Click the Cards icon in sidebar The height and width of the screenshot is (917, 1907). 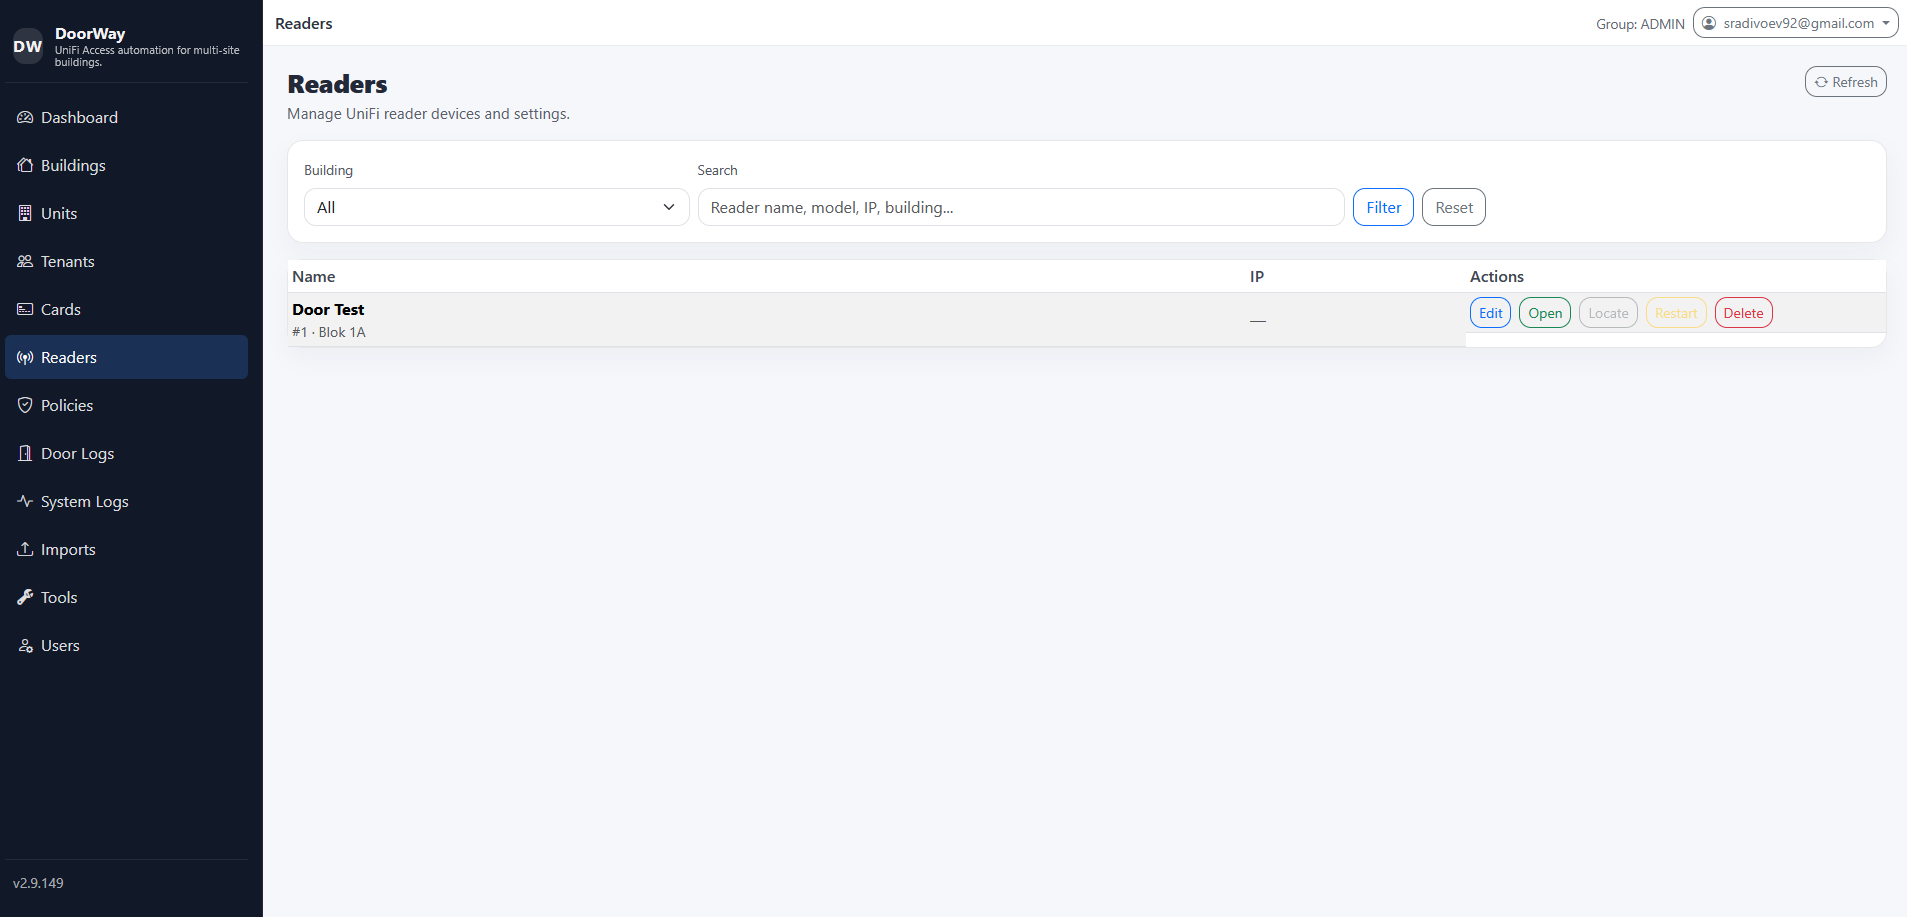[x=25, y=310]
